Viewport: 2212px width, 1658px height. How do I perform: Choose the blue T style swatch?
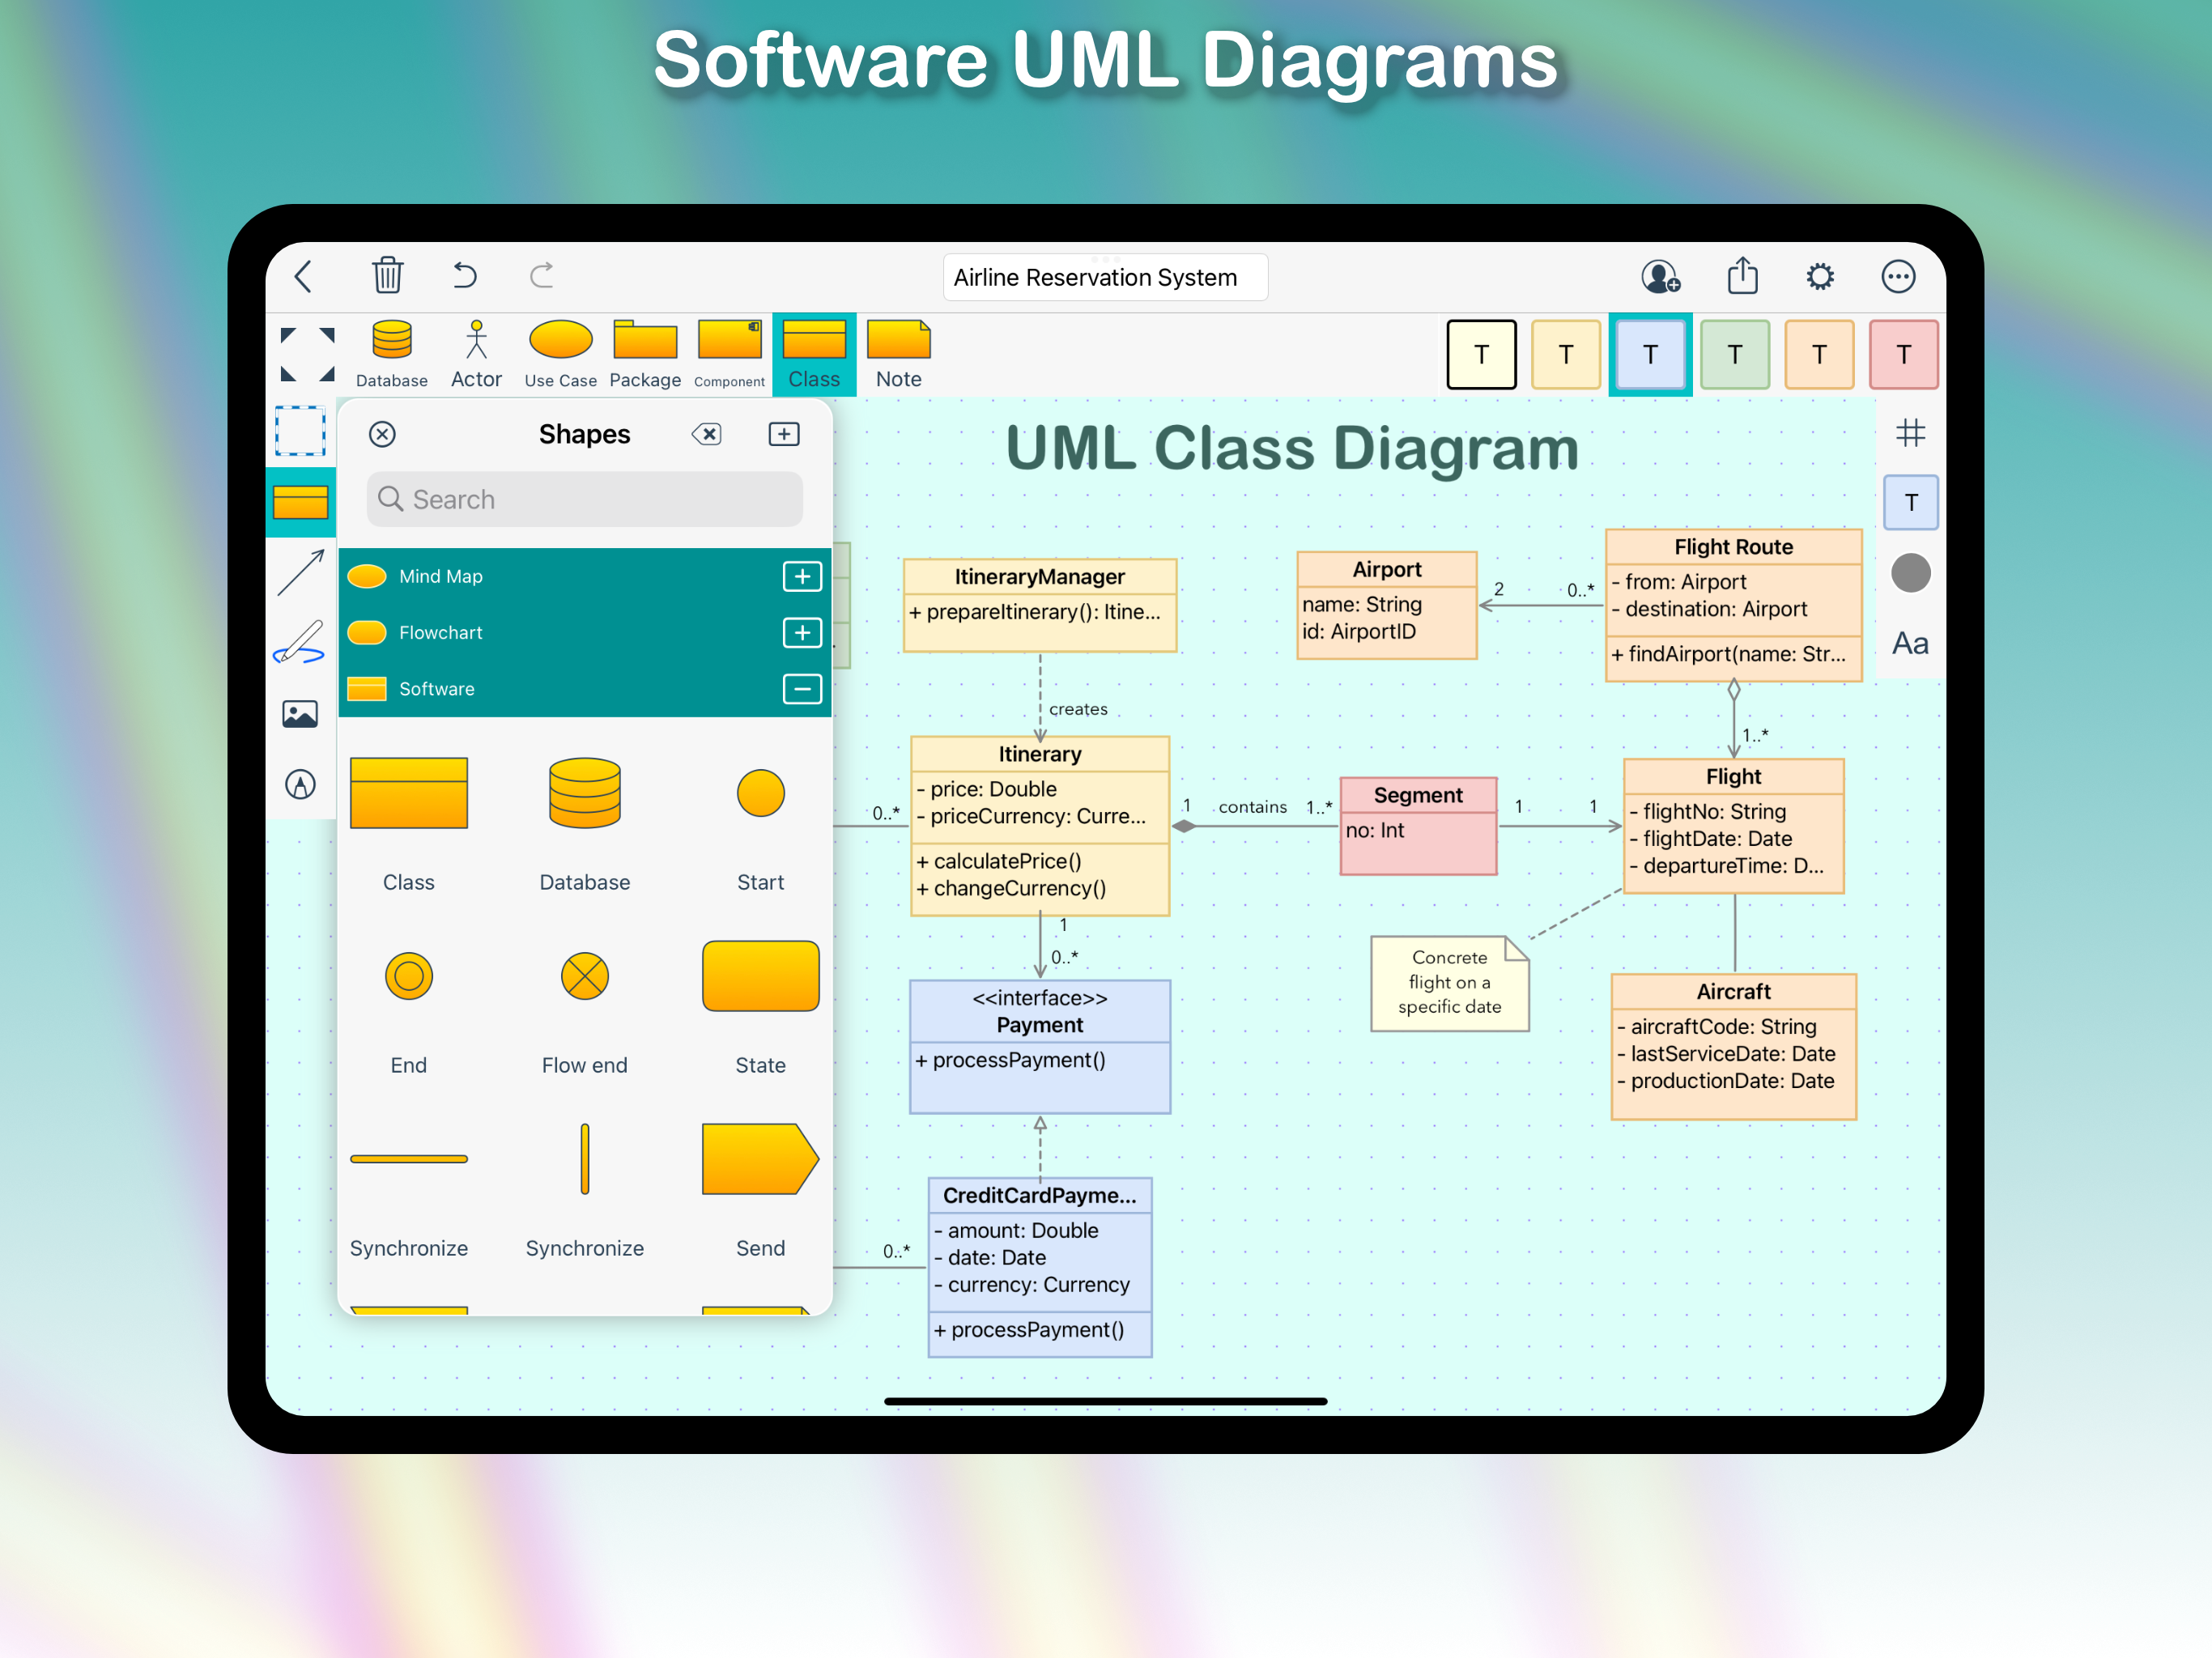(1650, 354)
